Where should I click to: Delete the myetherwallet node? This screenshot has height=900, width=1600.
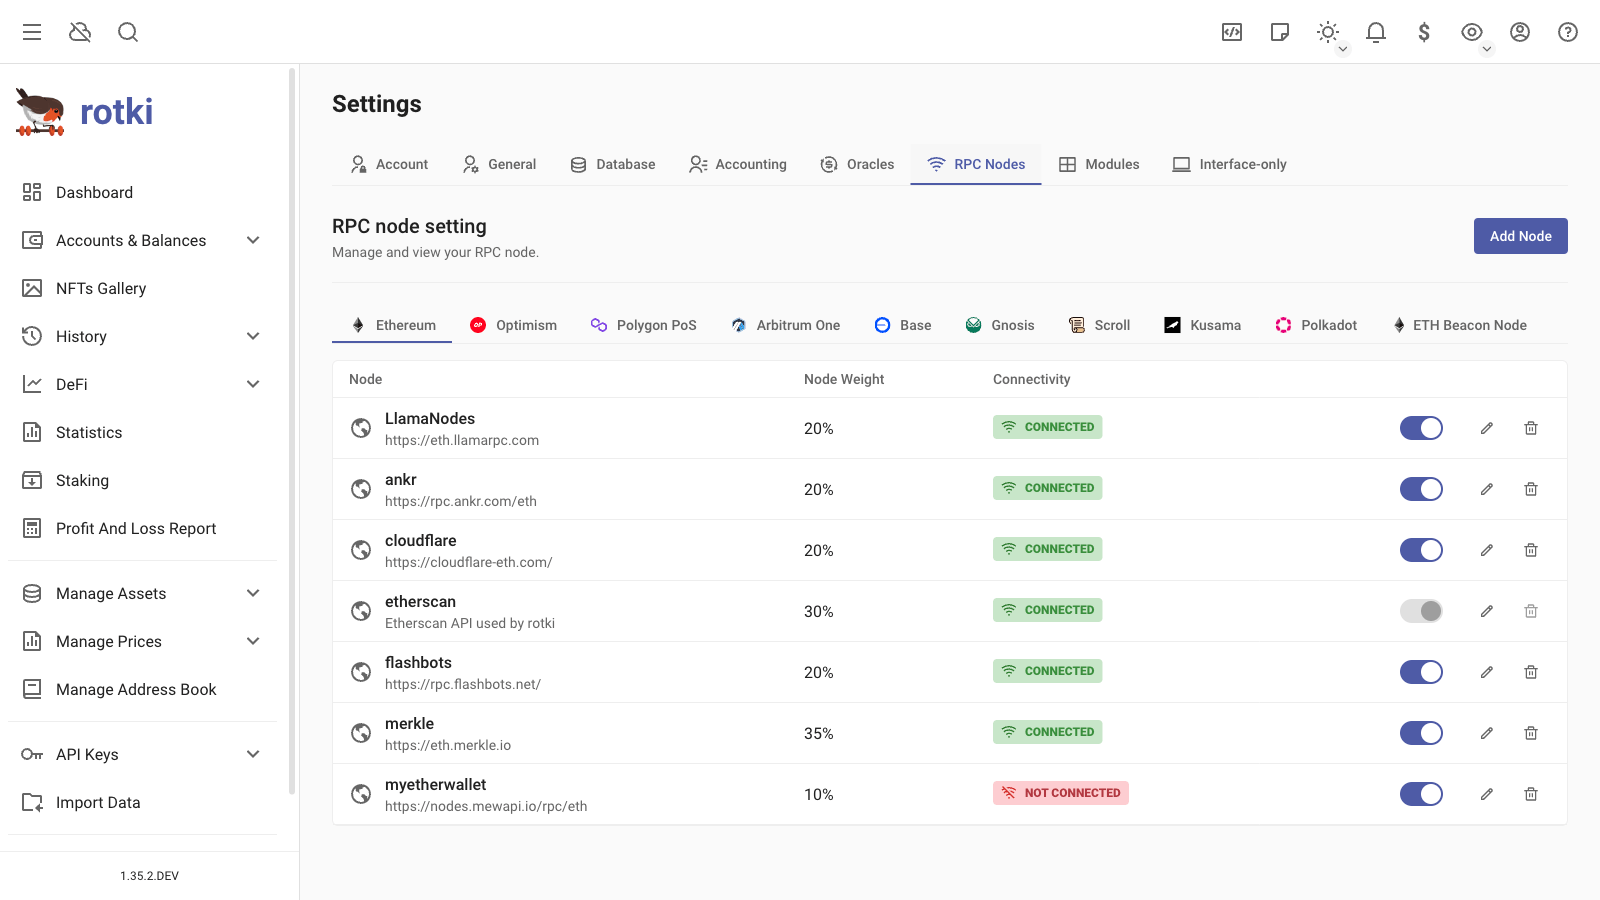pyautogui.click(x=1531, y=794)
